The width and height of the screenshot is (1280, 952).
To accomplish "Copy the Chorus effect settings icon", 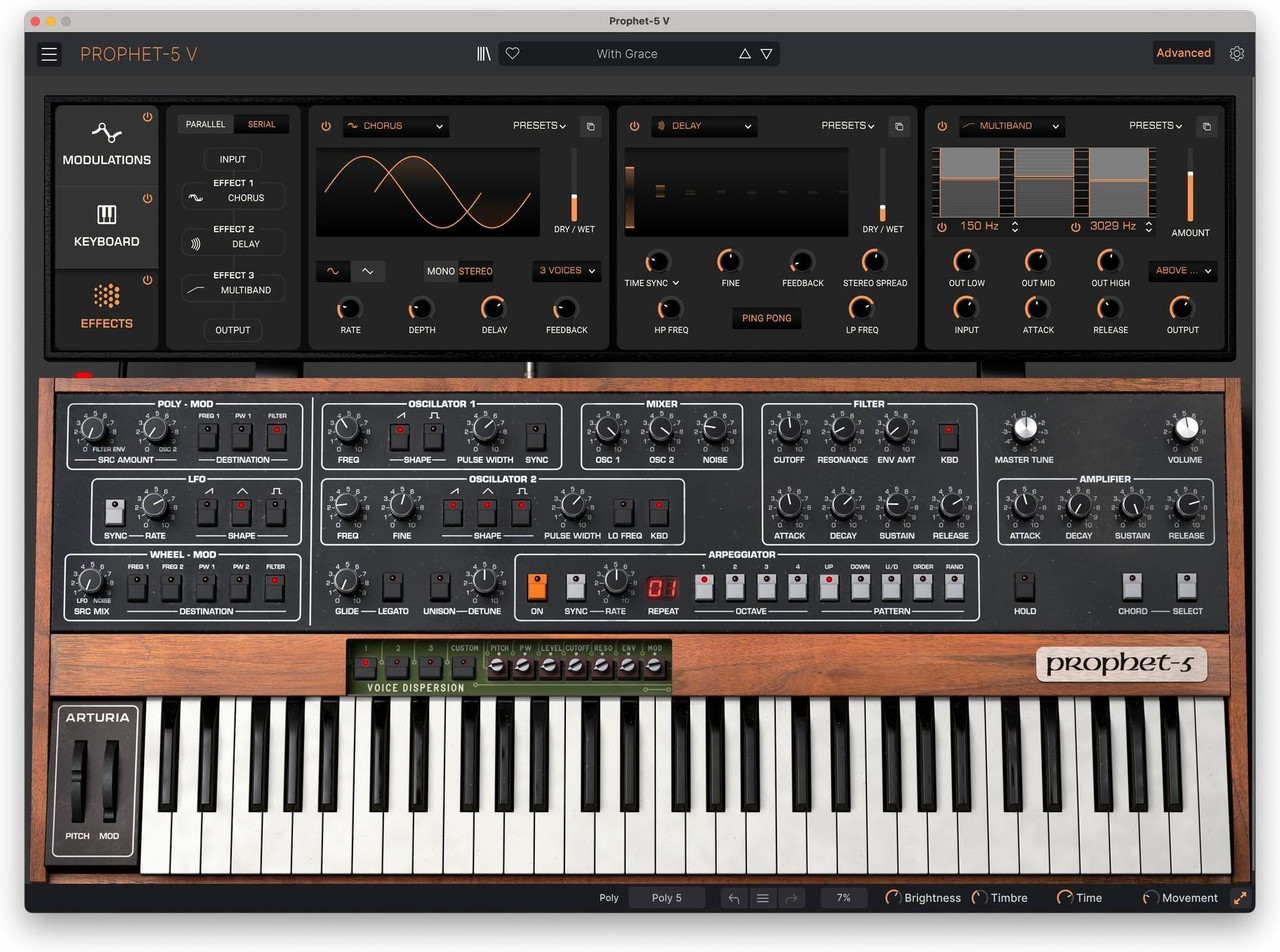I will tap(590, 127).
